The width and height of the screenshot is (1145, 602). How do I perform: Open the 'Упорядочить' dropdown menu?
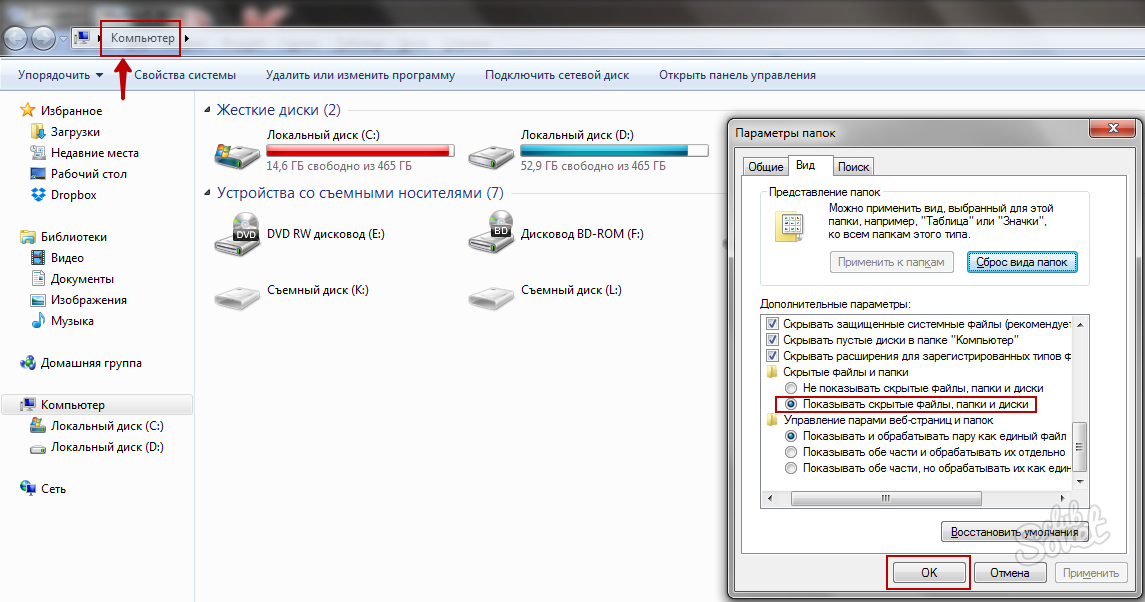(x=60, y=75)
